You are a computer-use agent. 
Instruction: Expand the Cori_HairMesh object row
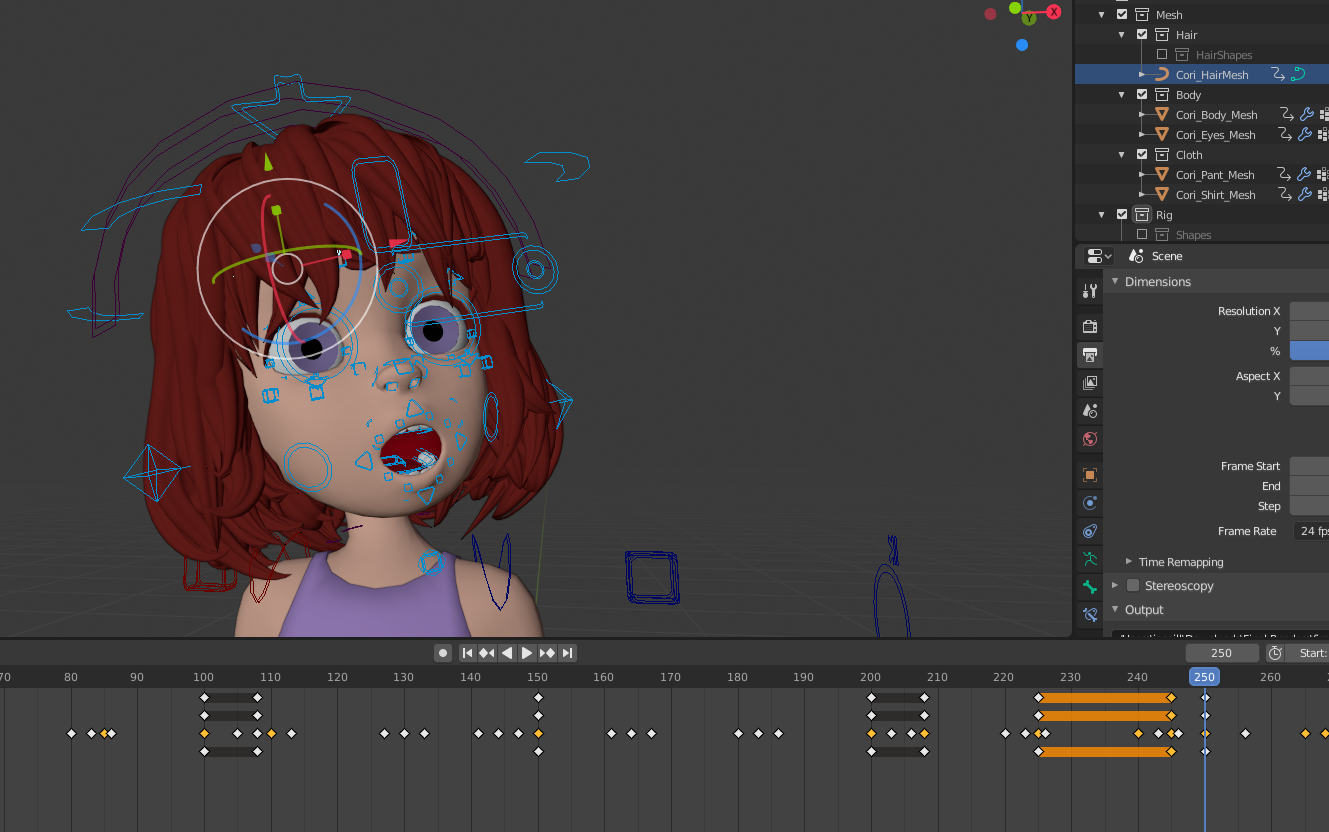[x=1142, y=74]
